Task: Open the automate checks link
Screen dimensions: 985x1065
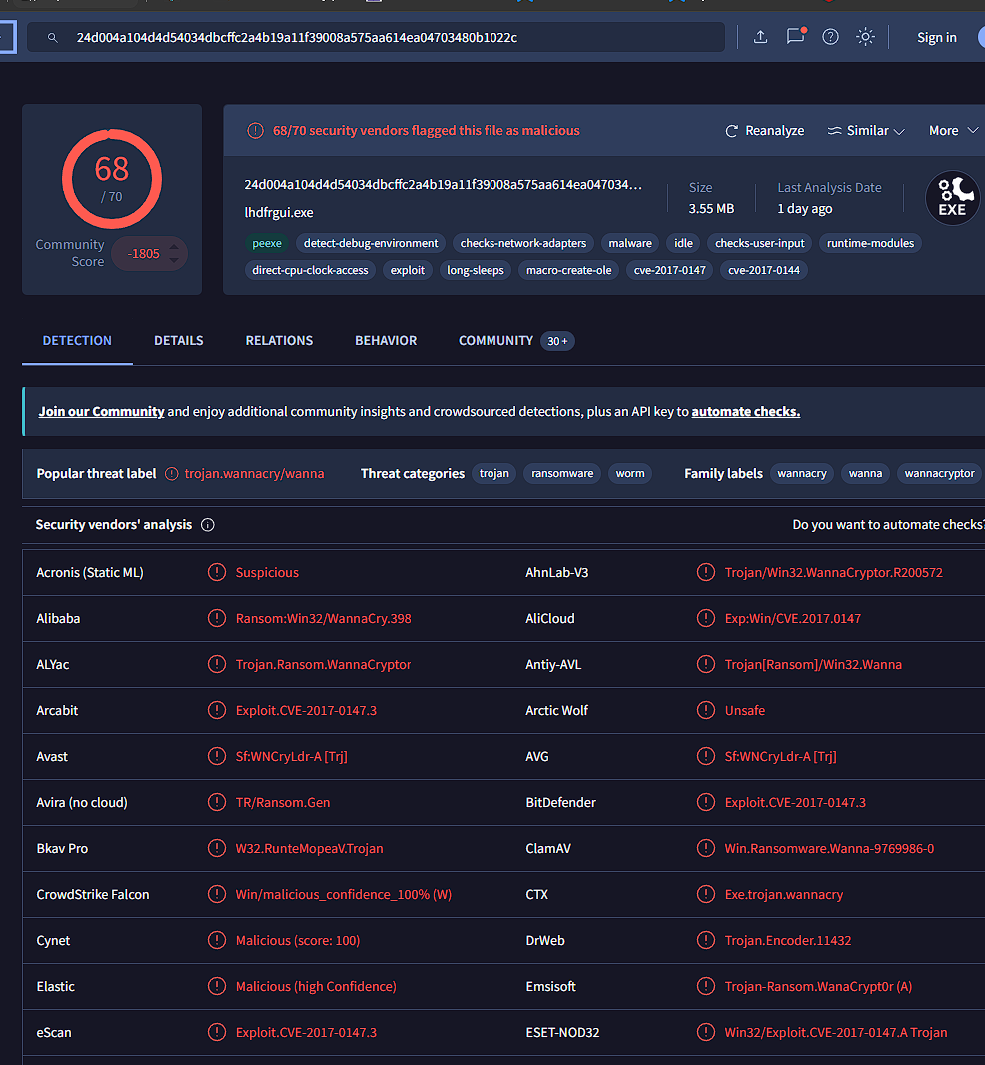Action: click(x=745, y=412)
